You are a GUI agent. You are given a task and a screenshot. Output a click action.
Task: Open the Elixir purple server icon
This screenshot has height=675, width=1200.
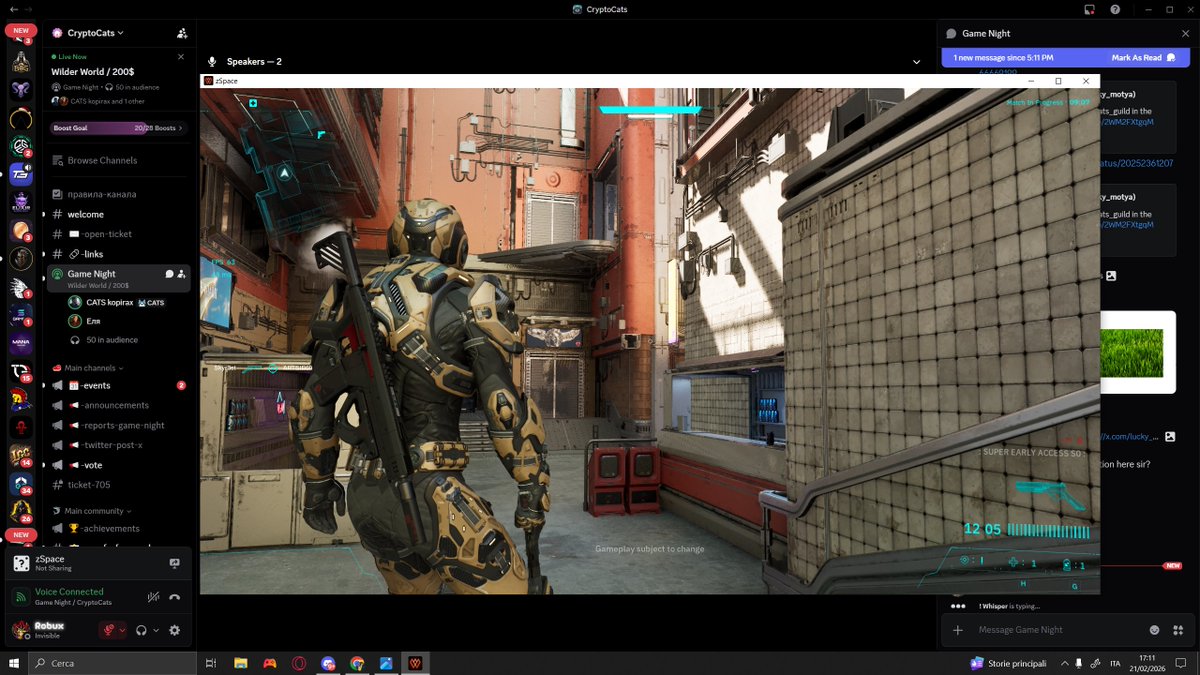tap(21, 202)
